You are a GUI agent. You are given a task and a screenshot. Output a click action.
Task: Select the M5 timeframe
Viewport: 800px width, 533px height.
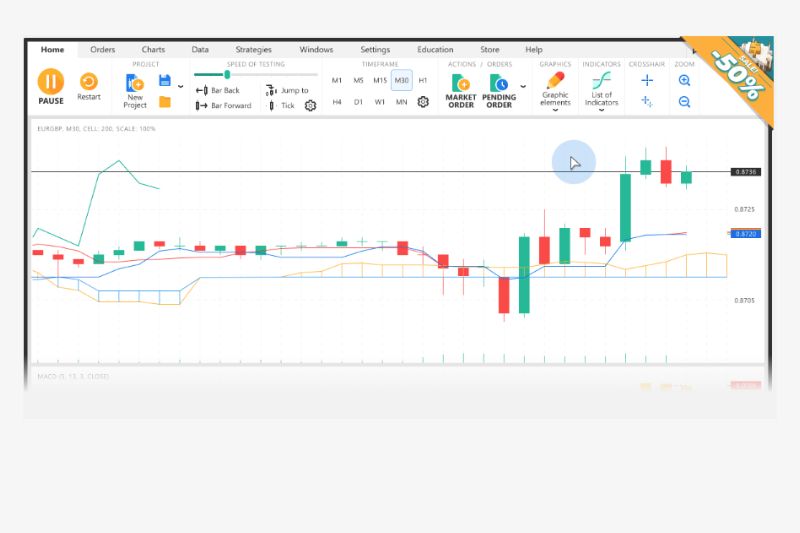click(x=358, y=80)
